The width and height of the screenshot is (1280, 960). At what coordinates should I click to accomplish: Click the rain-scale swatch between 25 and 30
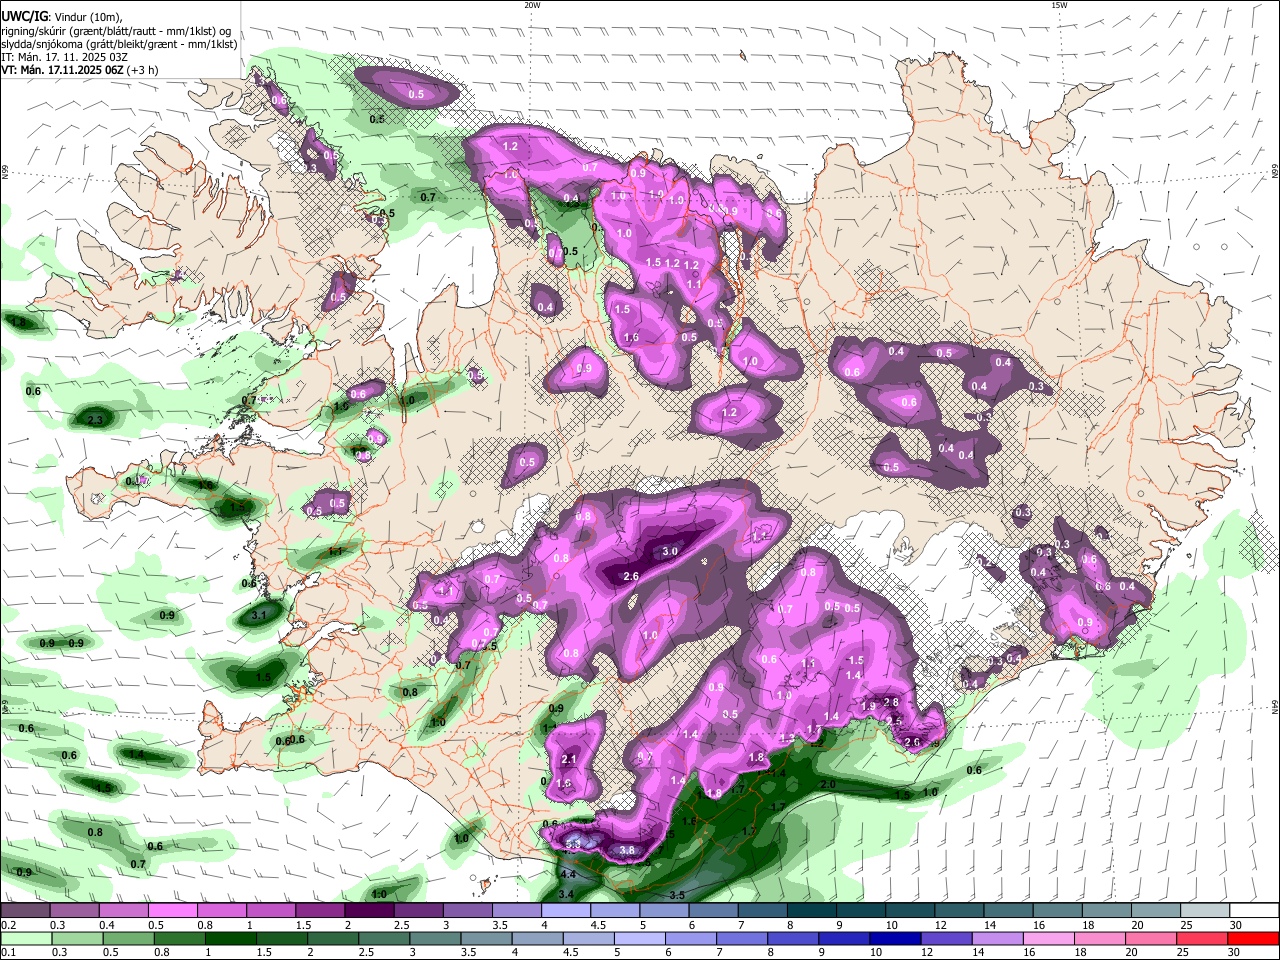(1205, 938)
